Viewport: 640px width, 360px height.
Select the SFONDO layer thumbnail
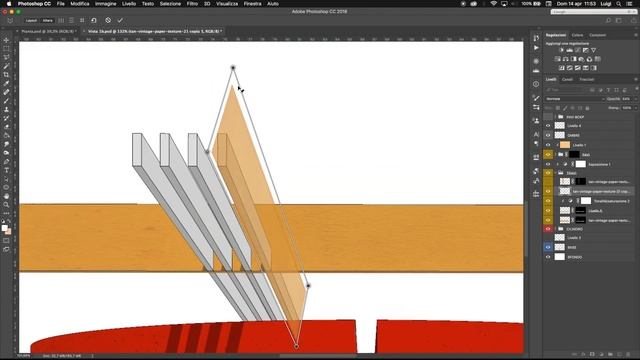point(560,257)
